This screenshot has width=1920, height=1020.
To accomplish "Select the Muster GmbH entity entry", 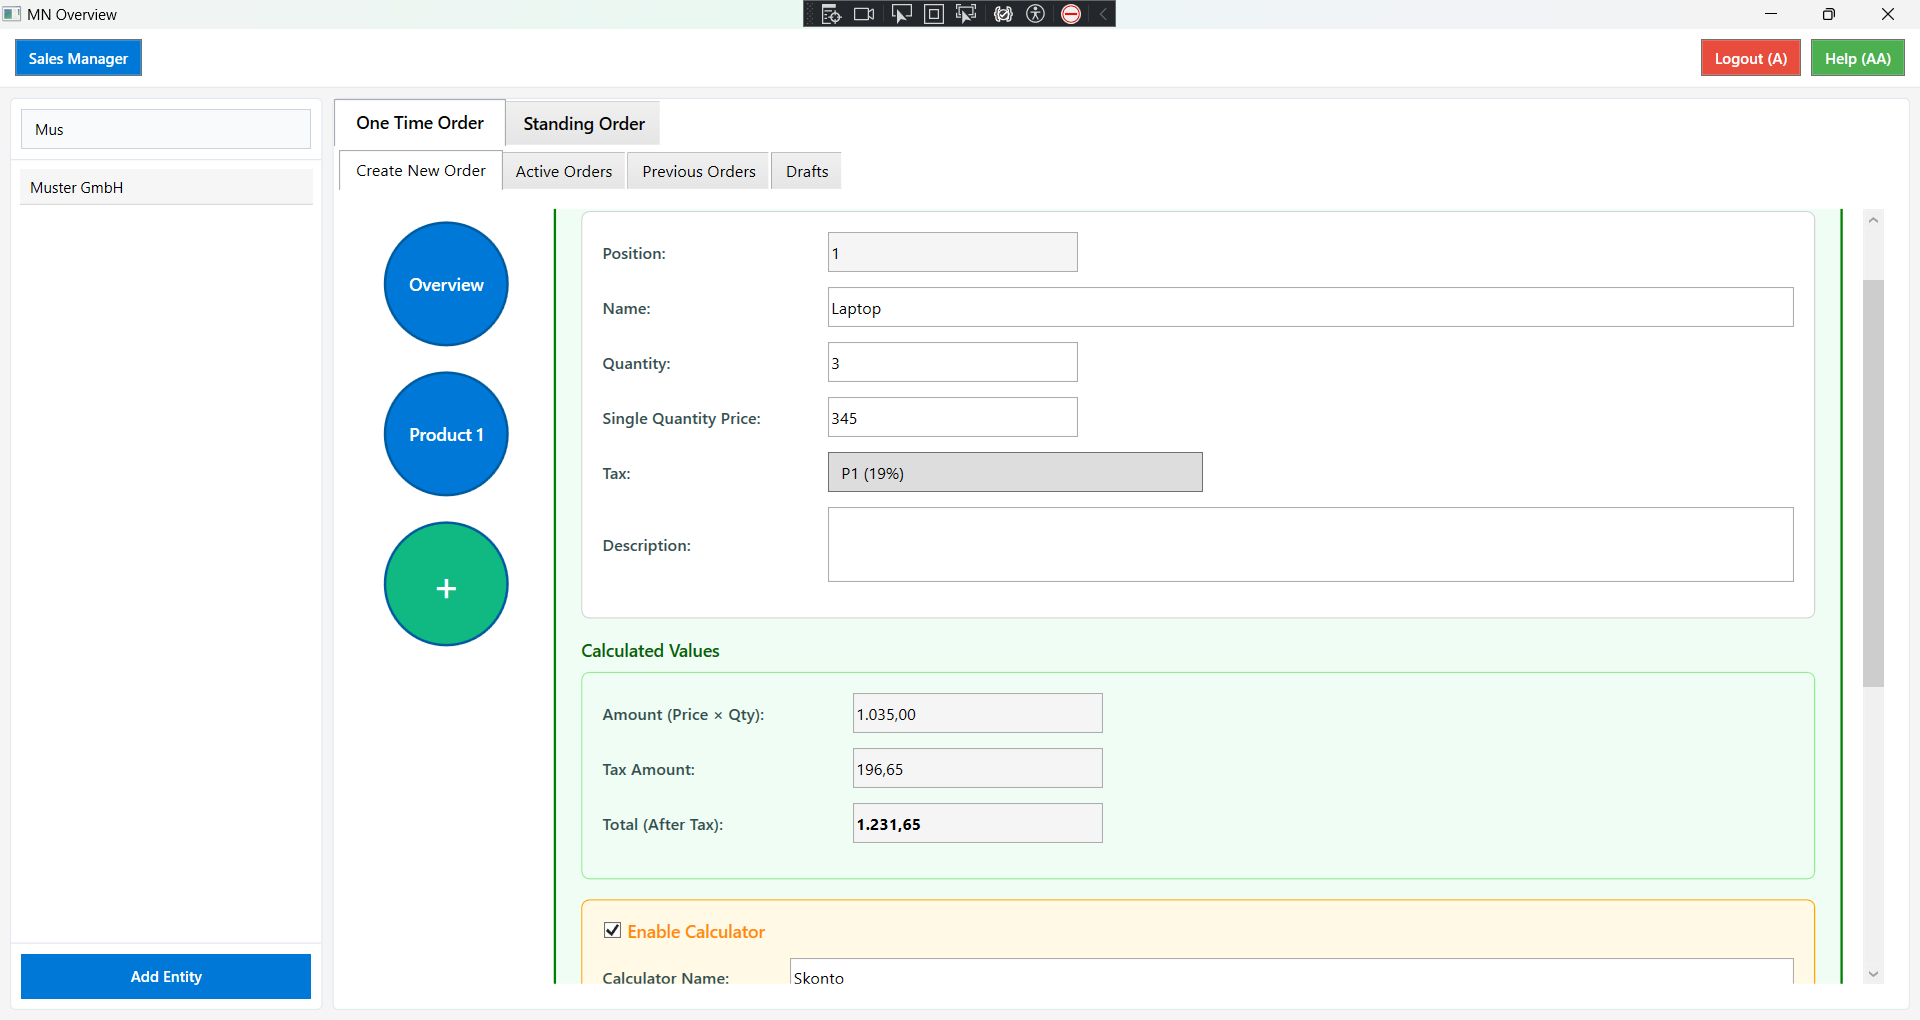I will [166, 187].
